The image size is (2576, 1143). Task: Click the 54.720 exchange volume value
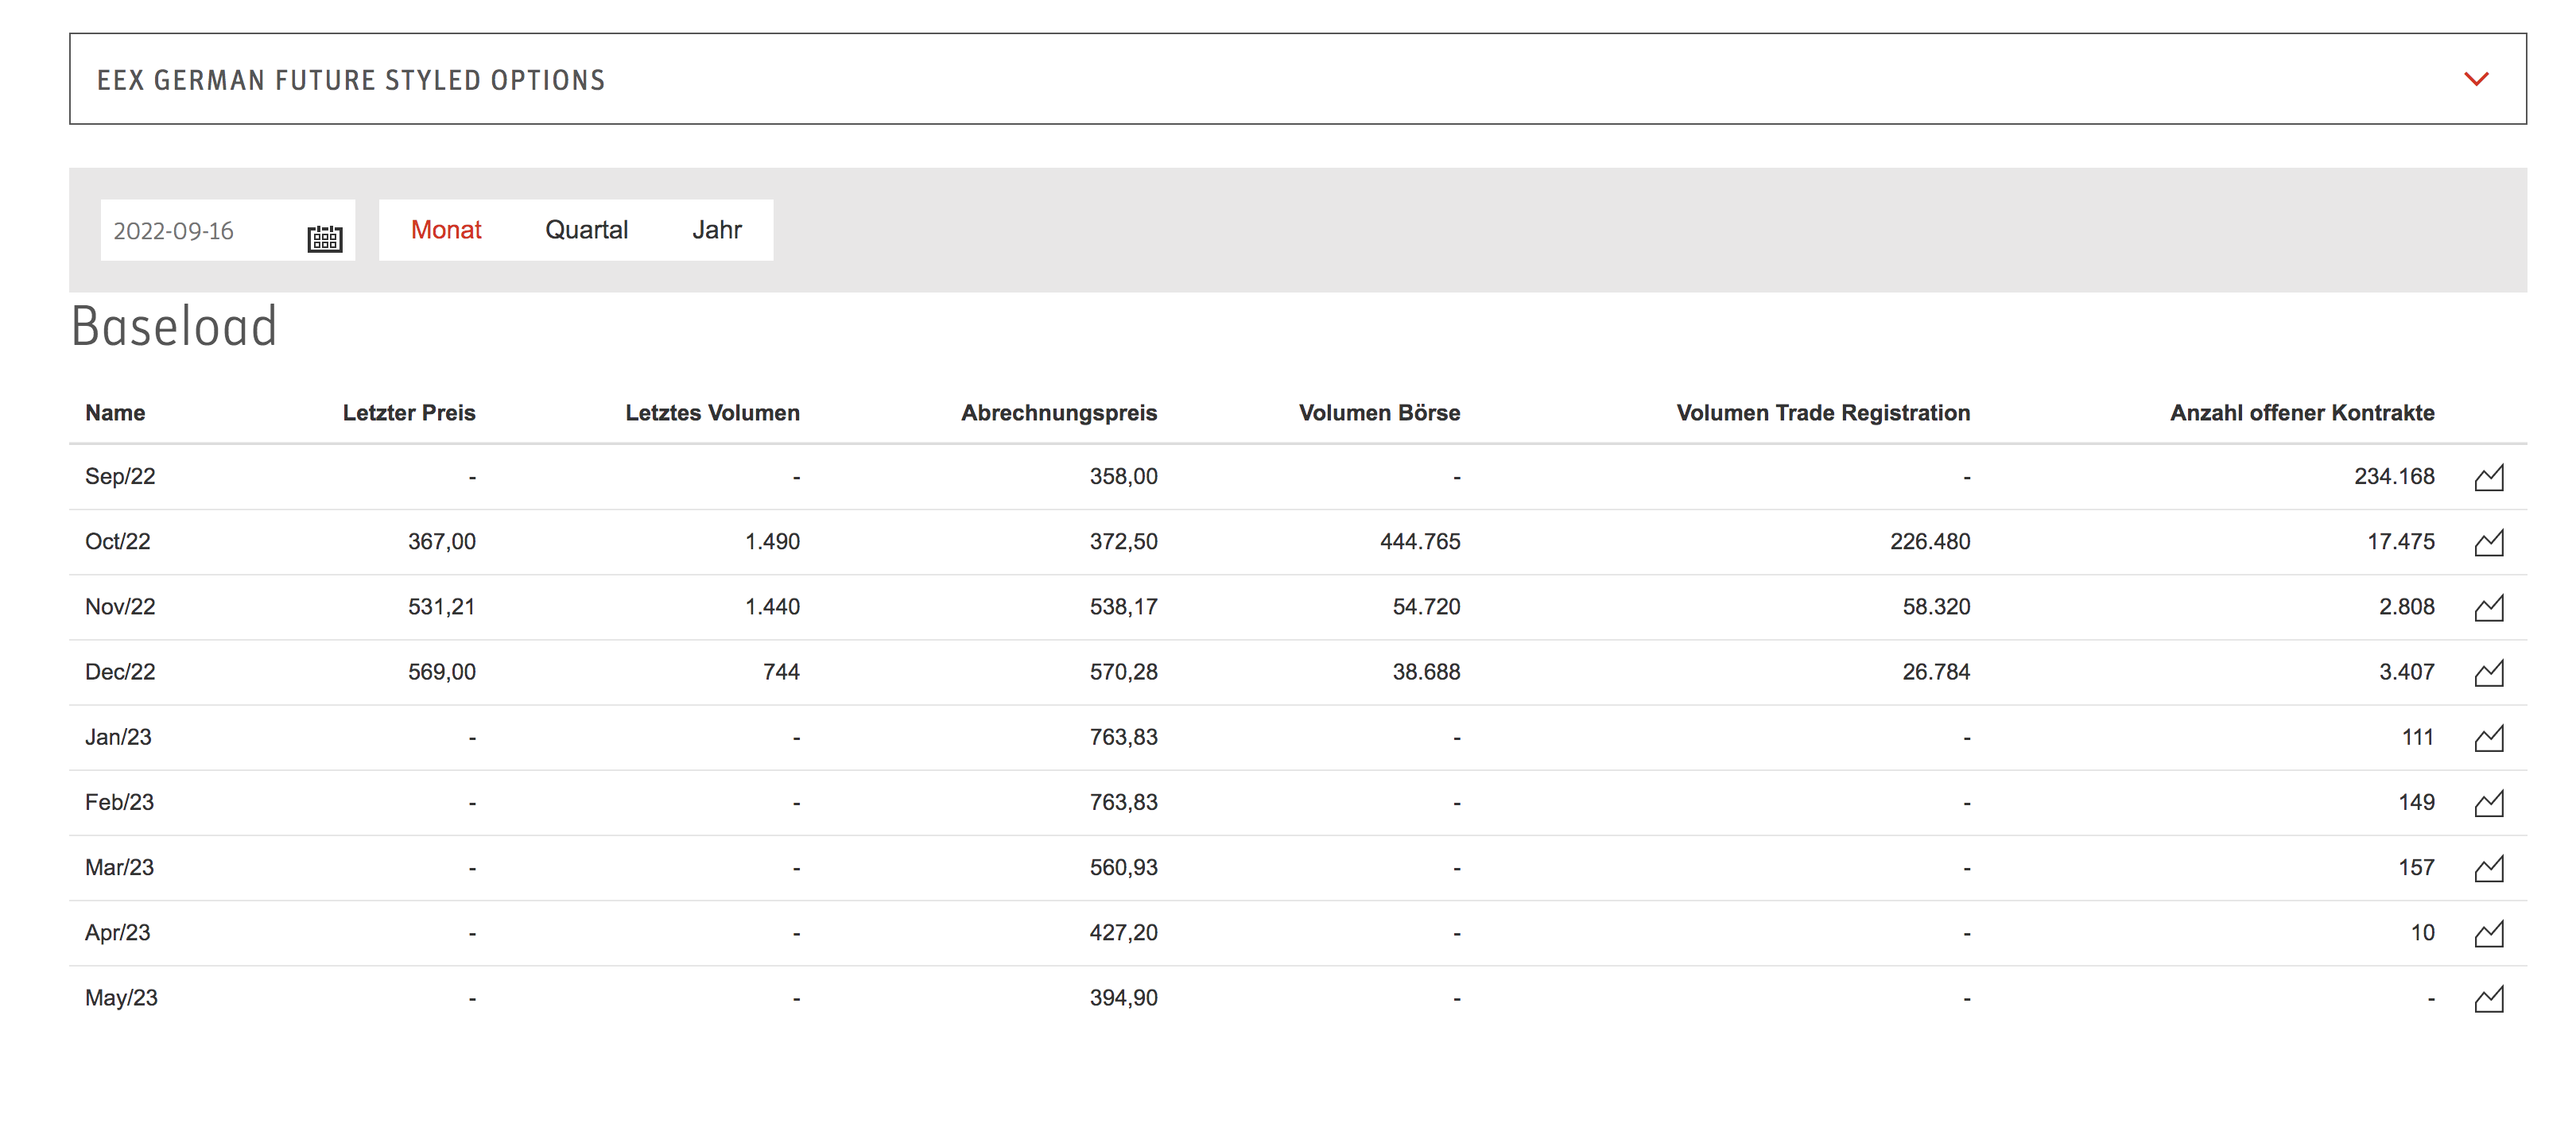[x=1426, y=607]
